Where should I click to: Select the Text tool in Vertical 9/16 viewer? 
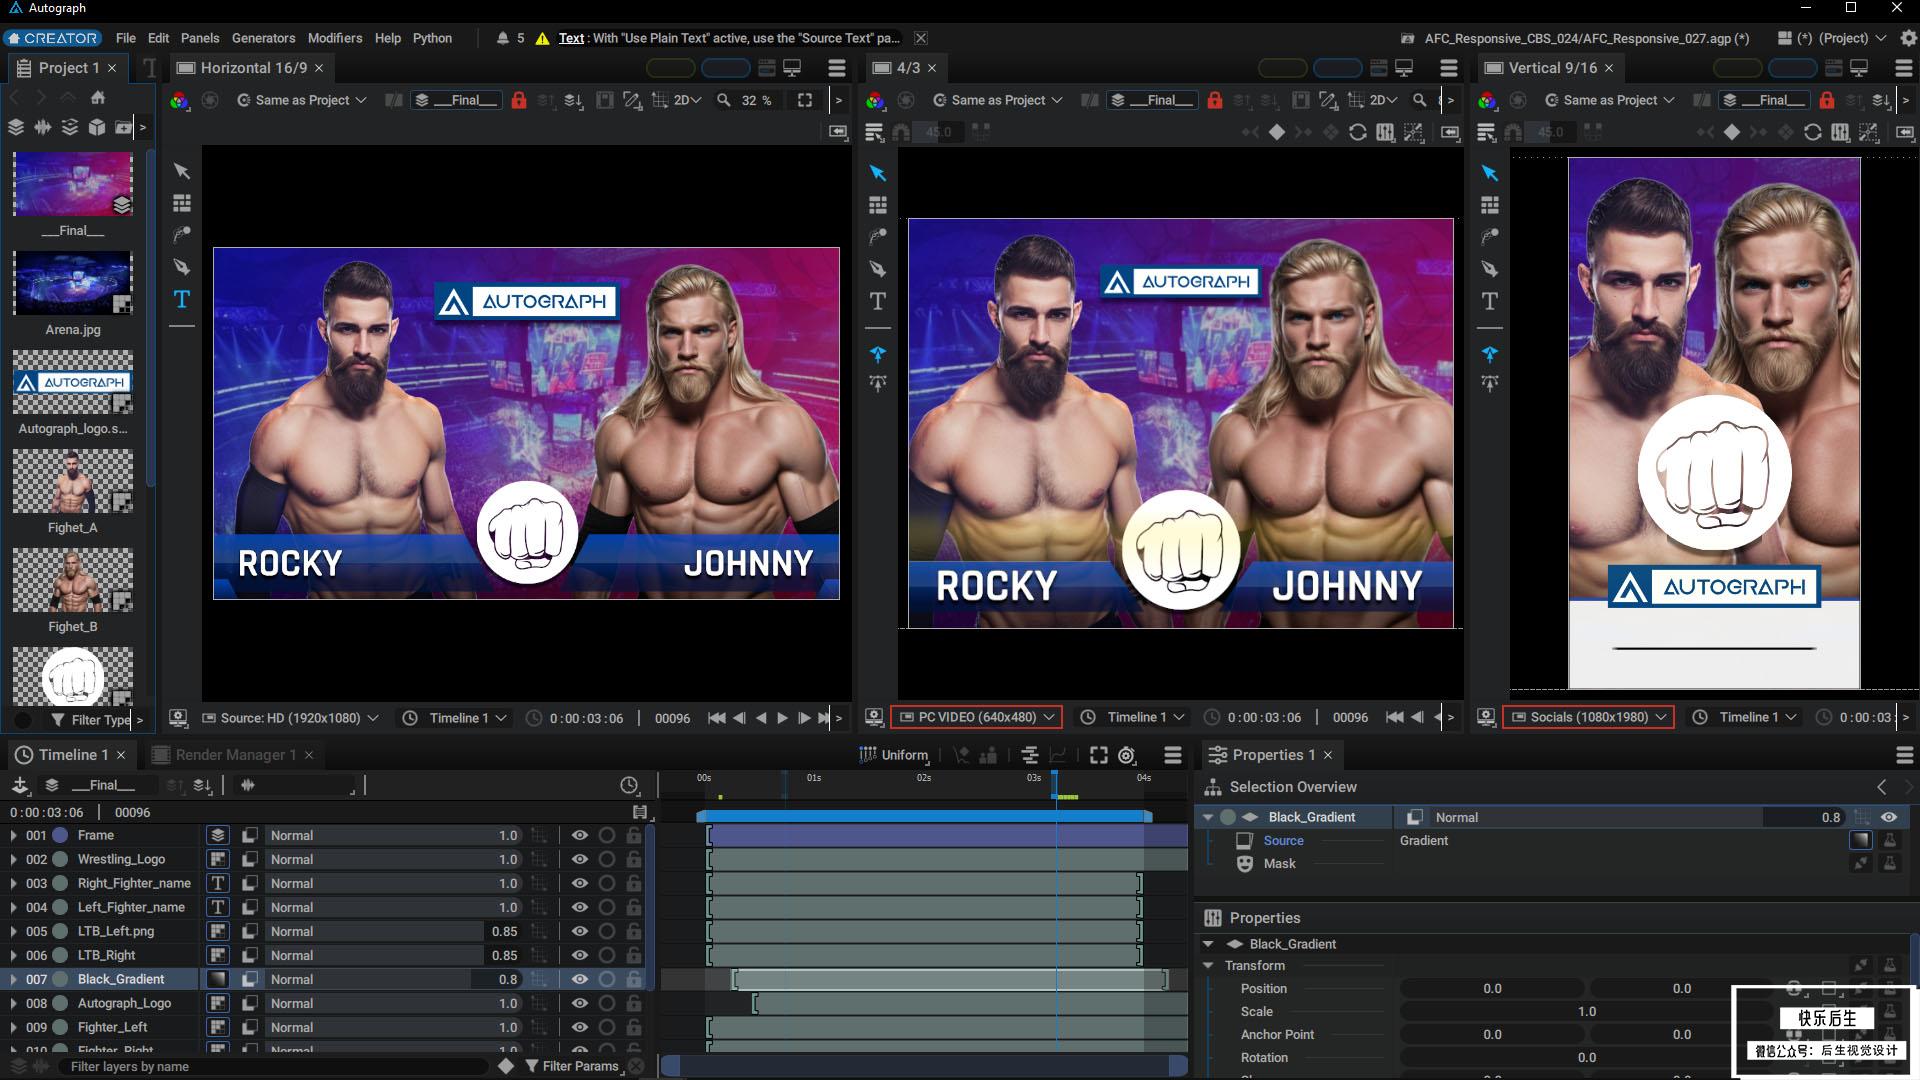coord(1490,301)
